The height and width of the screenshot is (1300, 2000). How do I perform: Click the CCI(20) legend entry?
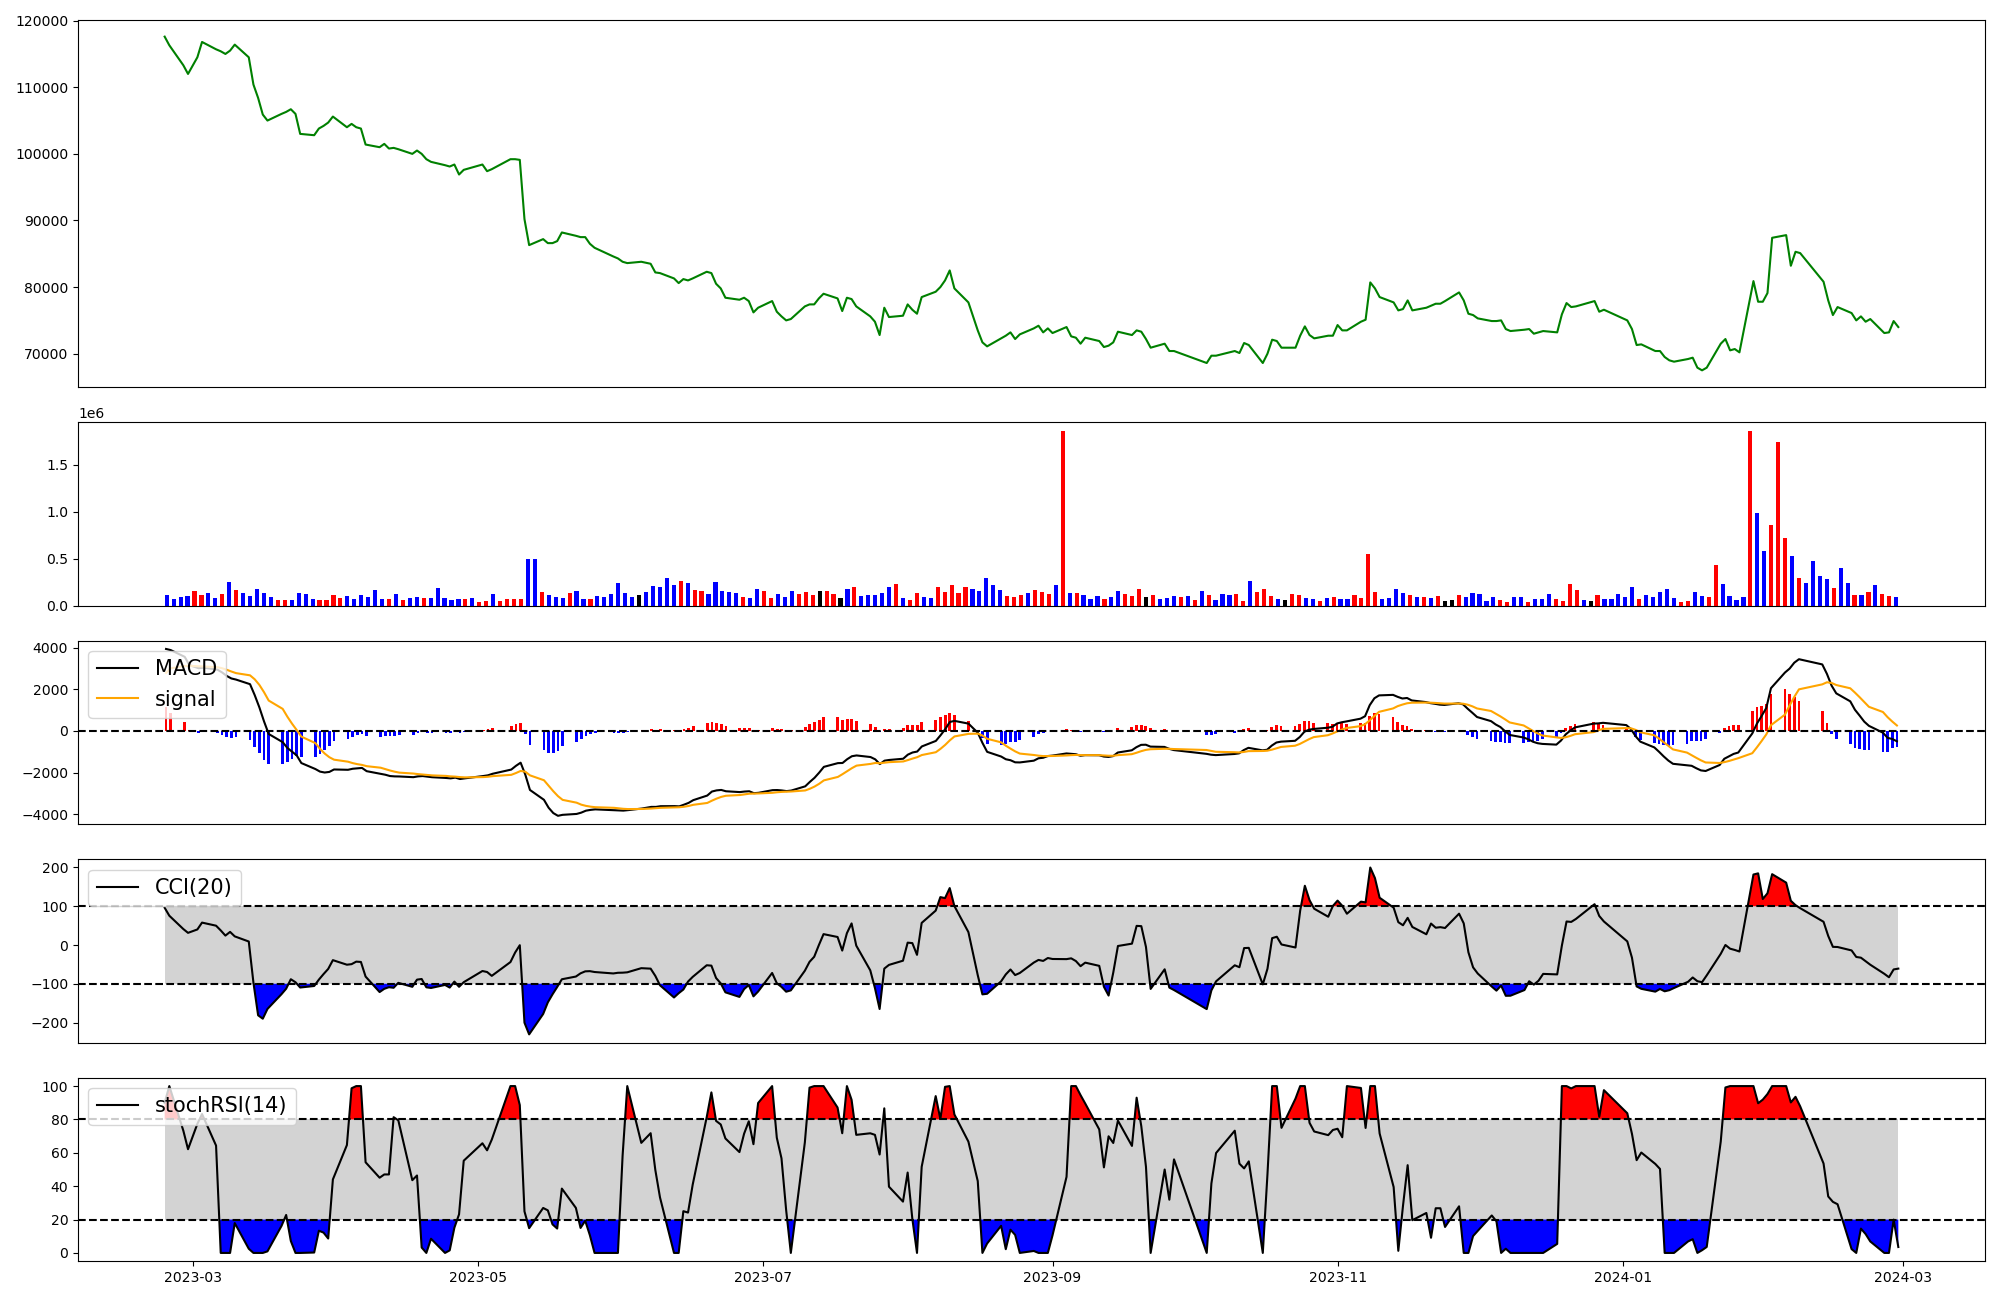[x=193, y=887]
